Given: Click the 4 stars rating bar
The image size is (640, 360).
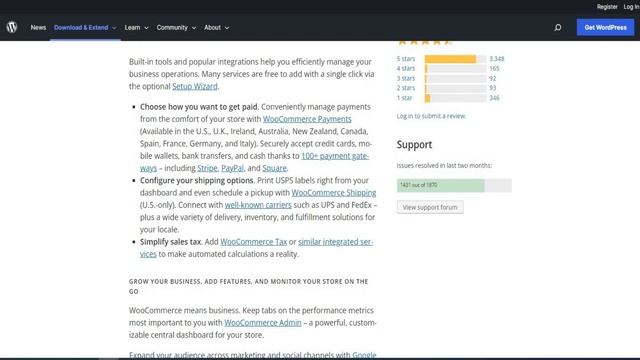Looking at the screenshot, I should [455, 69].
